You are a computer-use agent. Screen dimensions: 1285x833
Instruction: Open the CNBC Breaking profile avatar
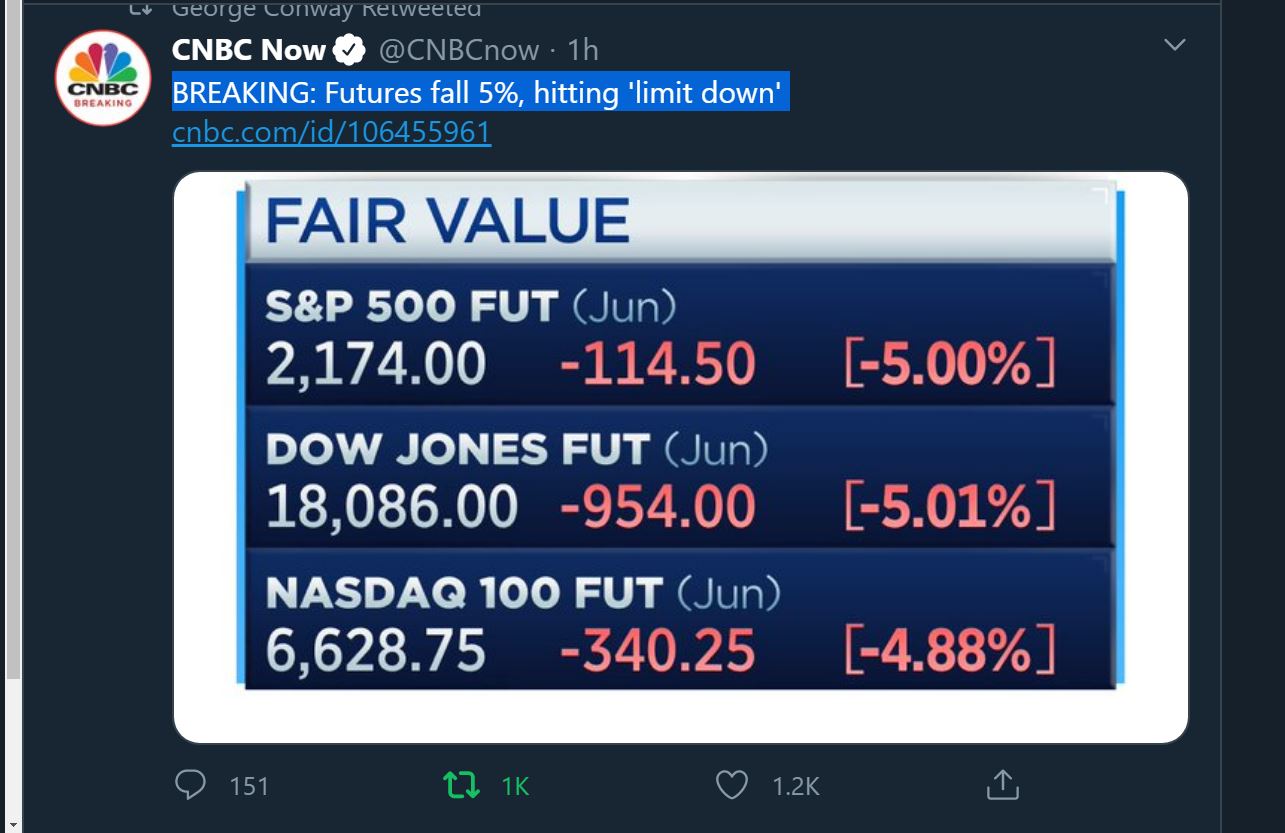[102, 78]
